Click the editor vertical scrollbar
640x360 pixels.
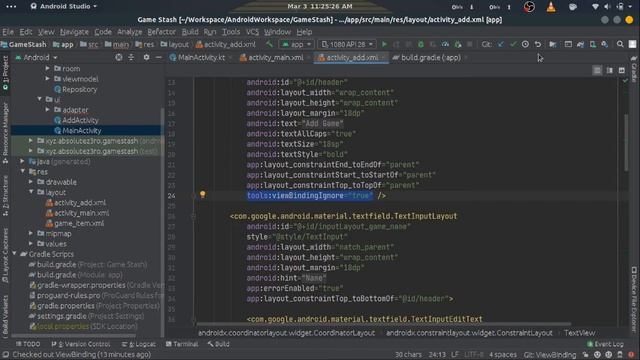click(626, 143)
